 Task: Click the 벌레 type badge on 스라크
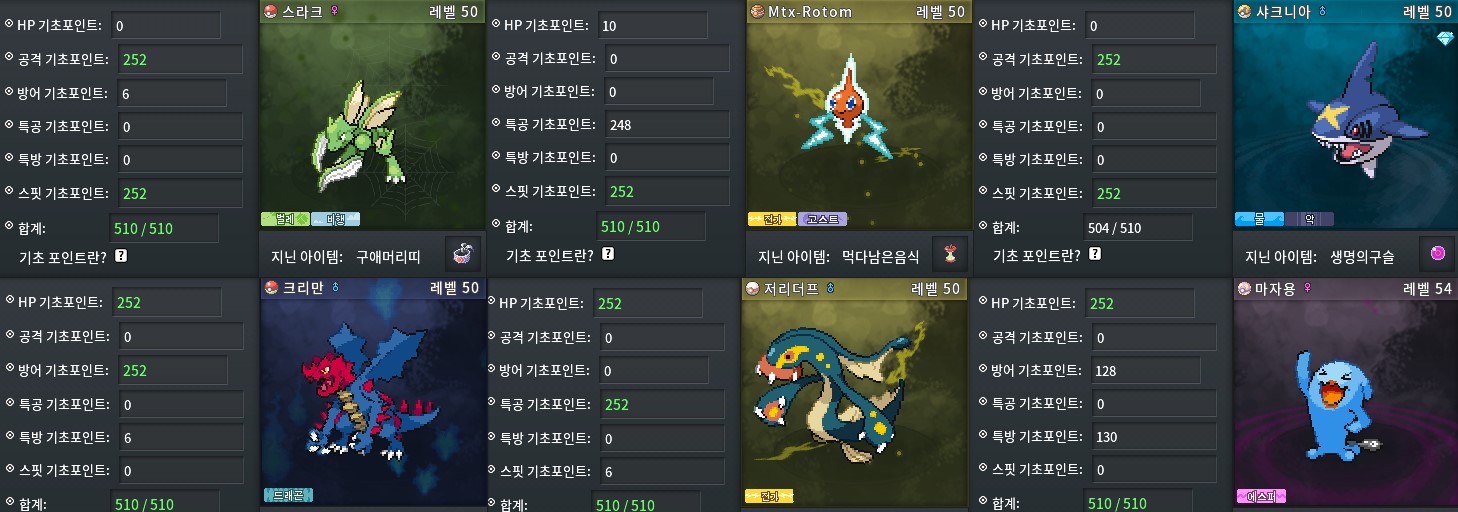click(285, 218)
